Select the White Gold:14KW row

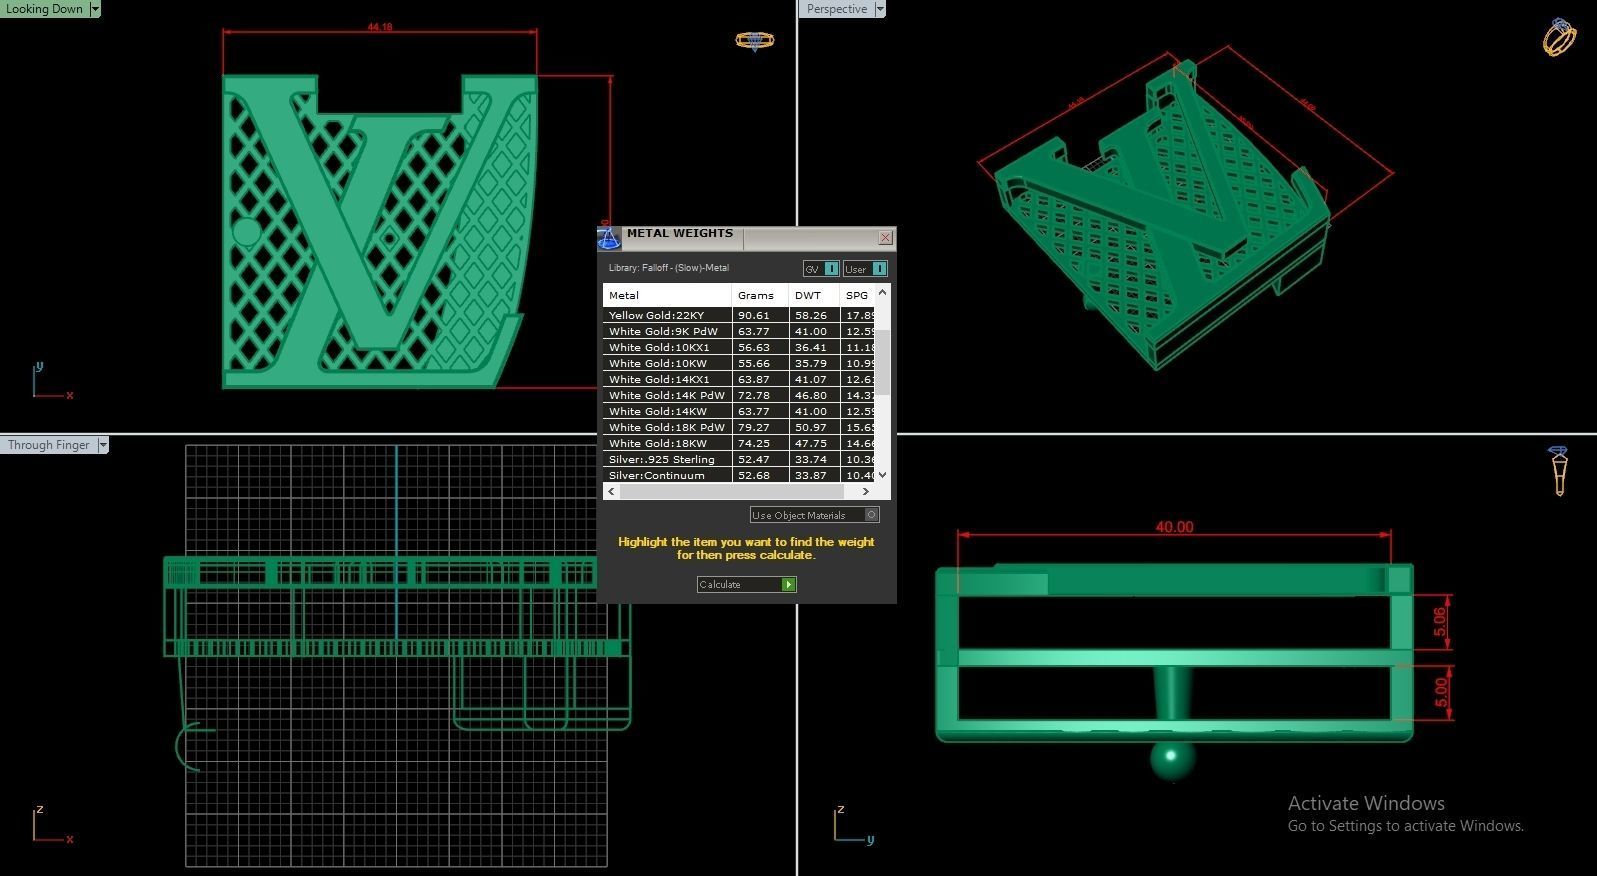click(x=739, y=411)
